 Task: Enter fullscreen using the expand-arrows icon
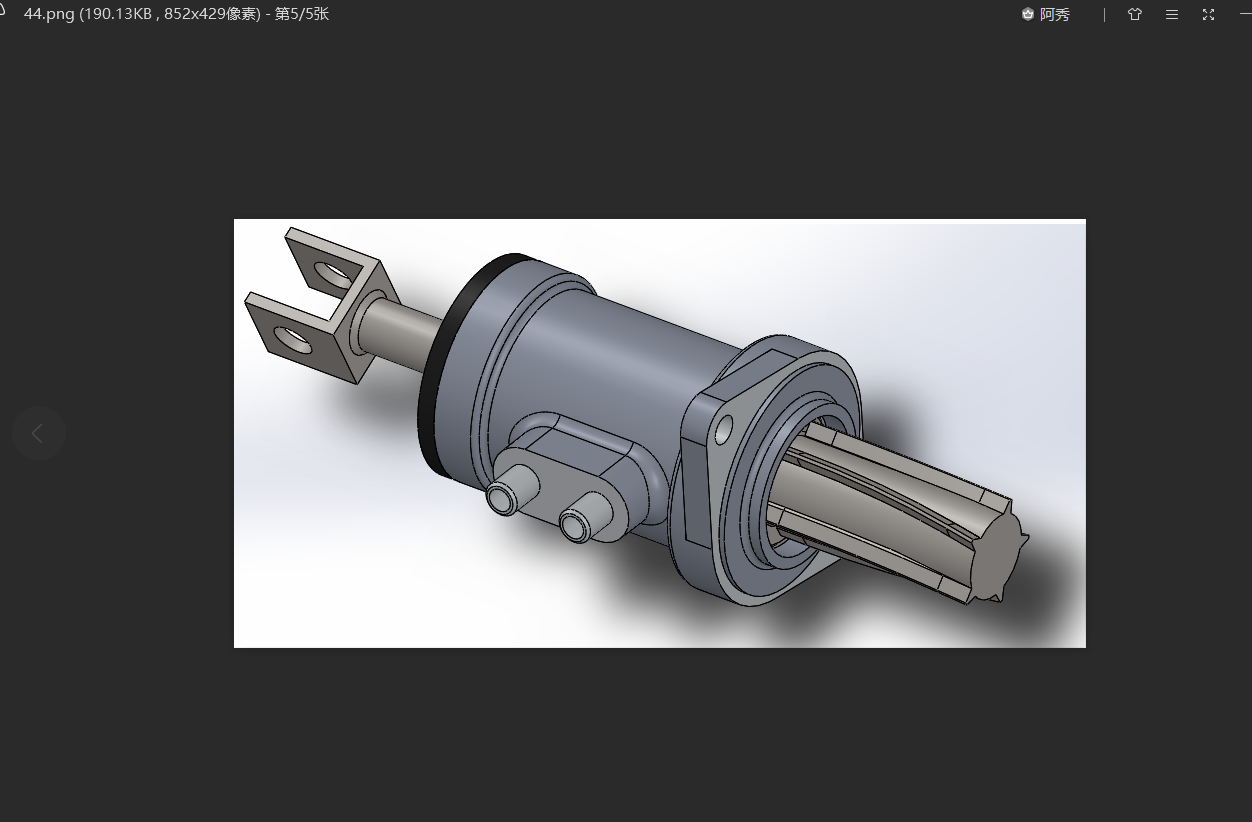coord(1208,14)
